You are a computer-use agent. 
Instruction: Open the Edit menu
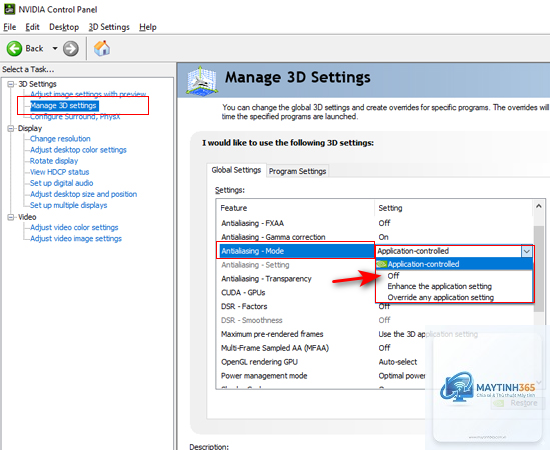pyautogui.click(x=32, y=27)
